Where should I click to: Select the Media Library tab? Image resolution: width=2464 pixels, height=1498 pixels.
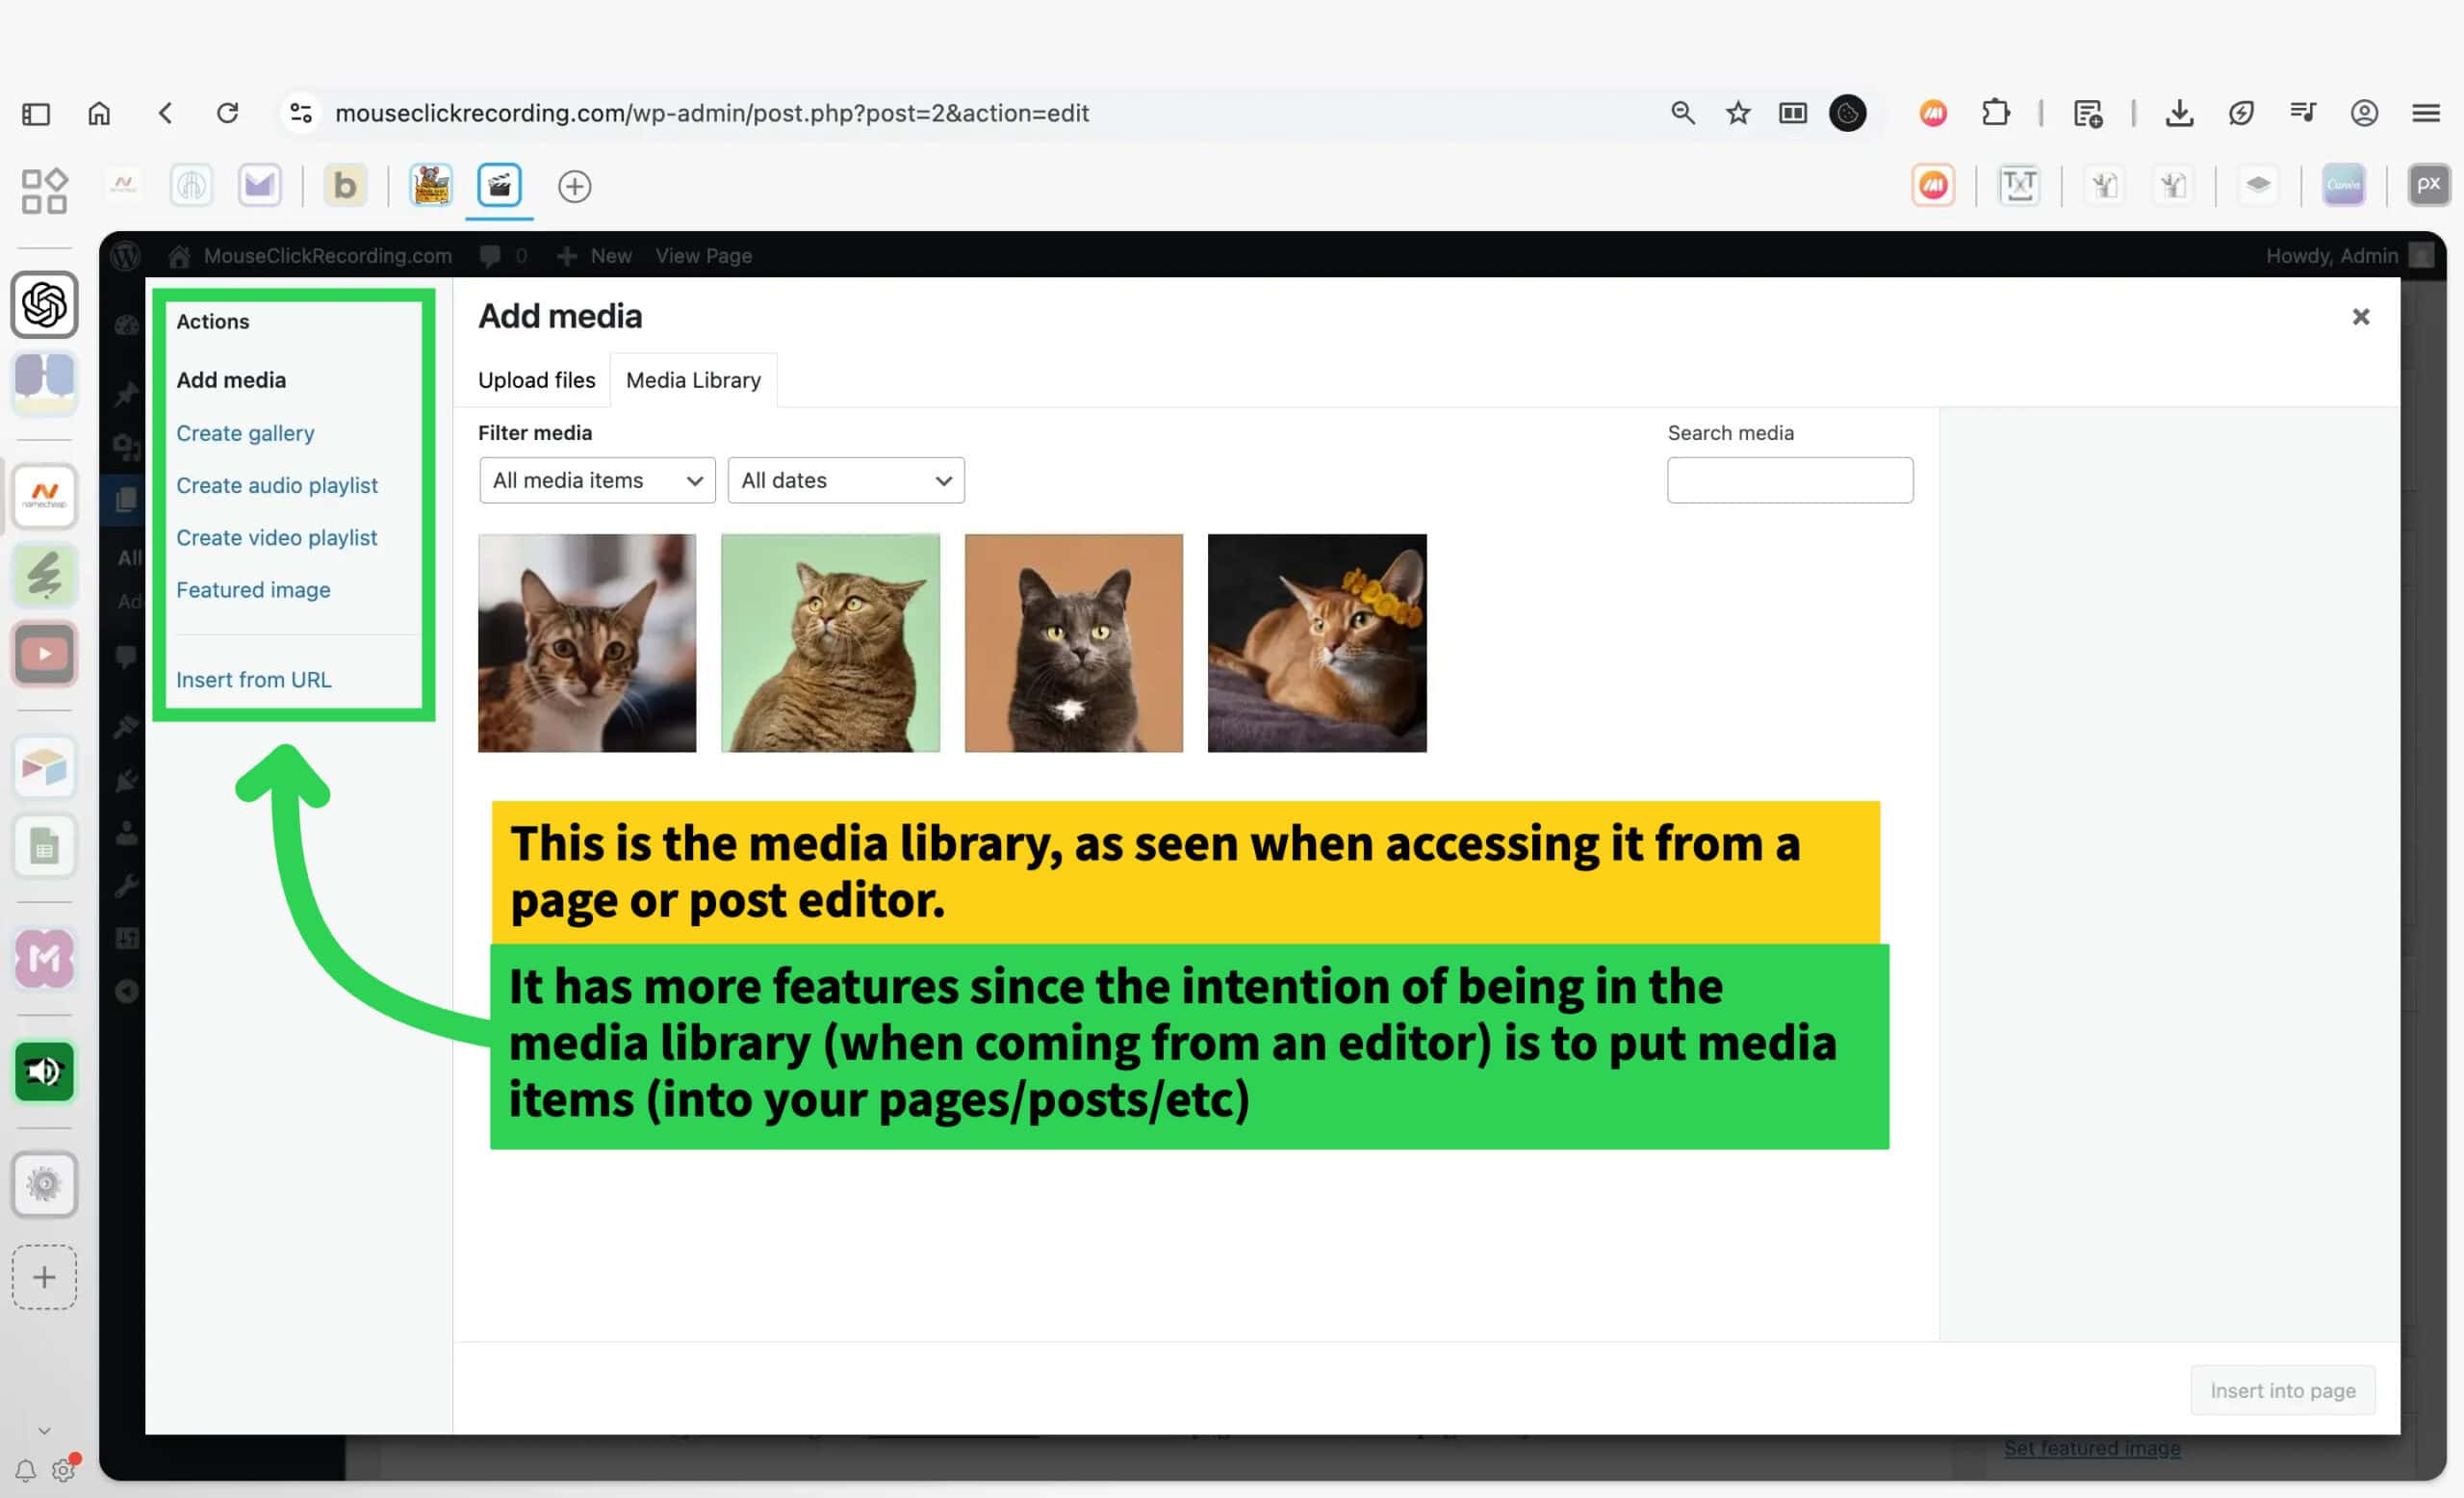click(x=693, y=380)
